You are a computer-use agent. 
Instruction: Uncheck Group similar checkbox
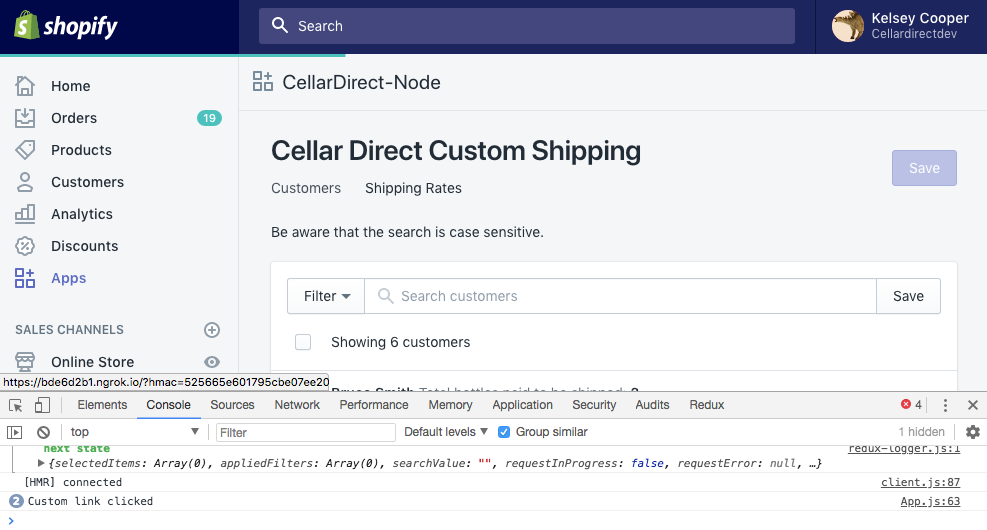tap(504, 432)
